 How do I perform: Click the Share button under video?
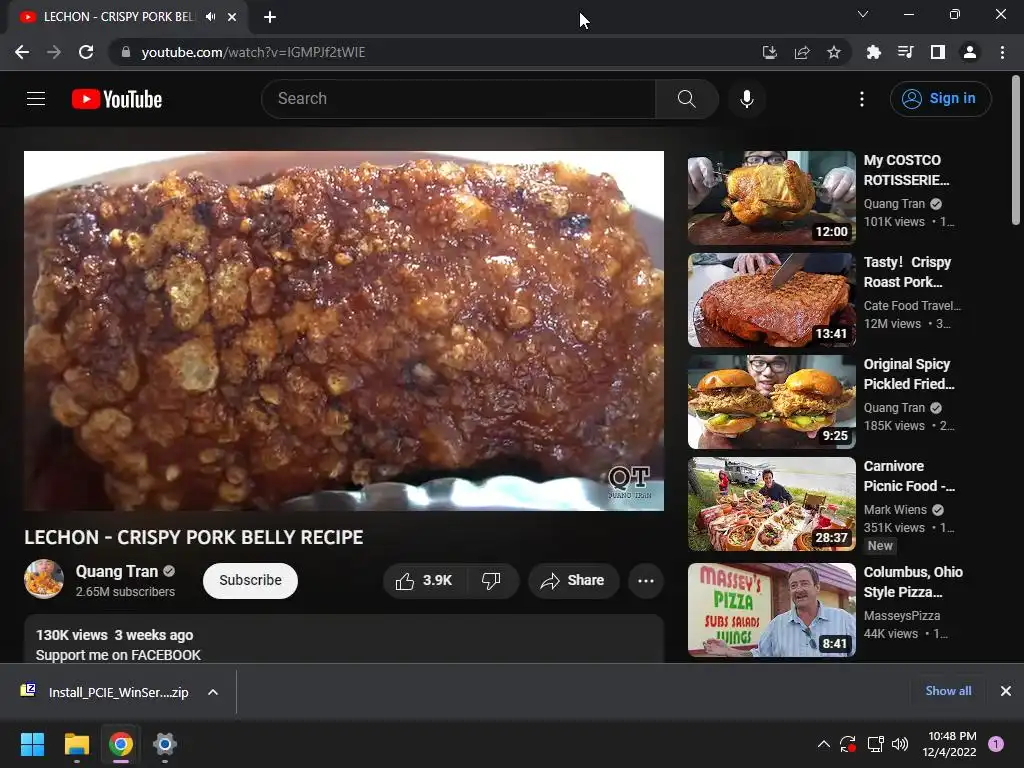tap(573, 581)
